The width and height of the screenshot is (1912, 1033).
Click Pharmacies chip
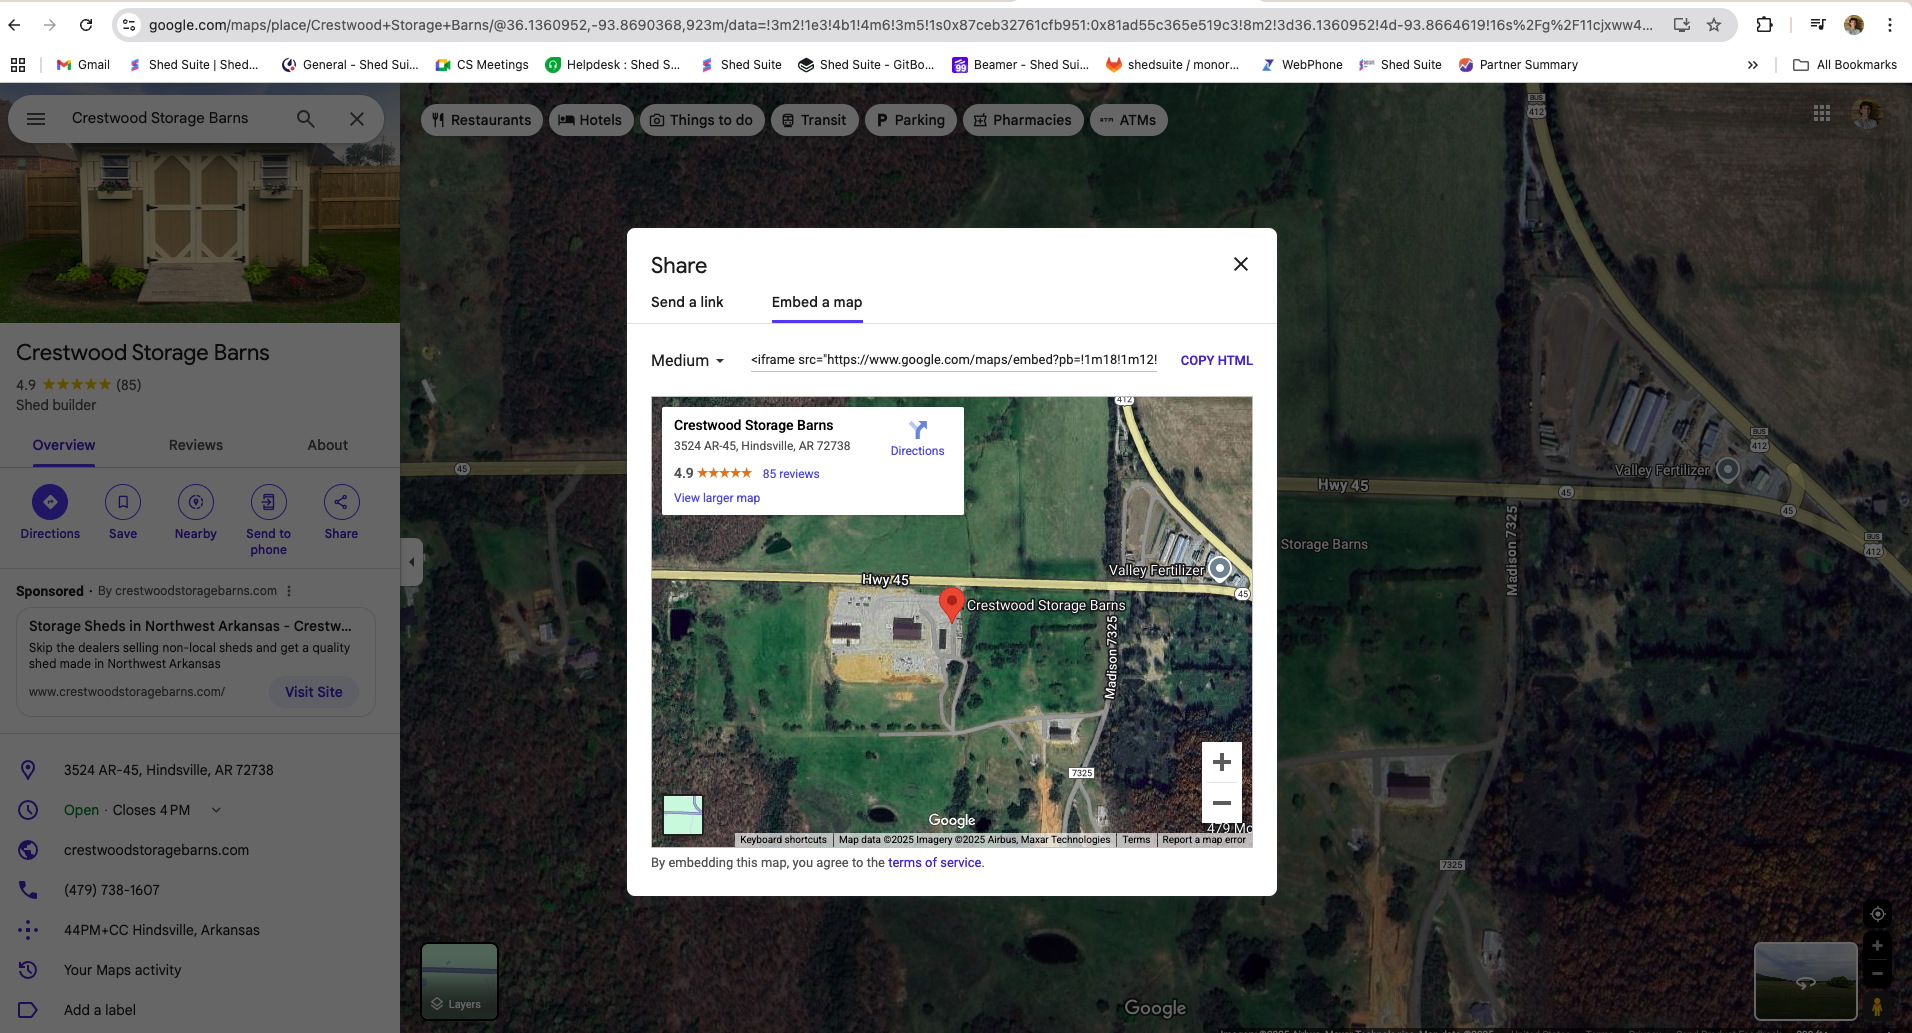[1023, 120]
